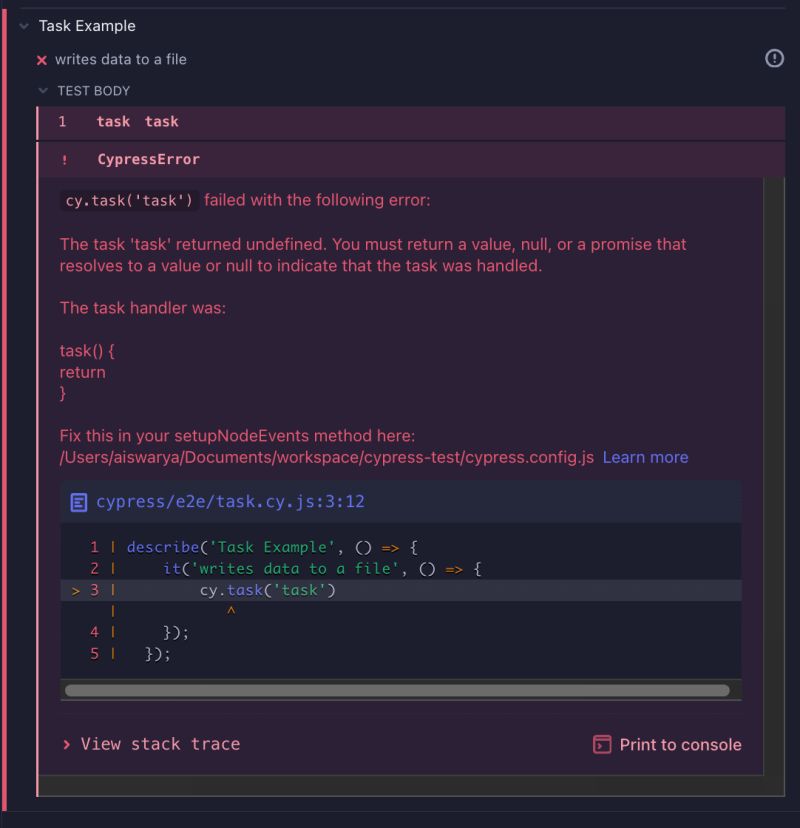
Task: Click 'Fix this in your setupNodeEvents' text
Action: click(x=237, y=436)
